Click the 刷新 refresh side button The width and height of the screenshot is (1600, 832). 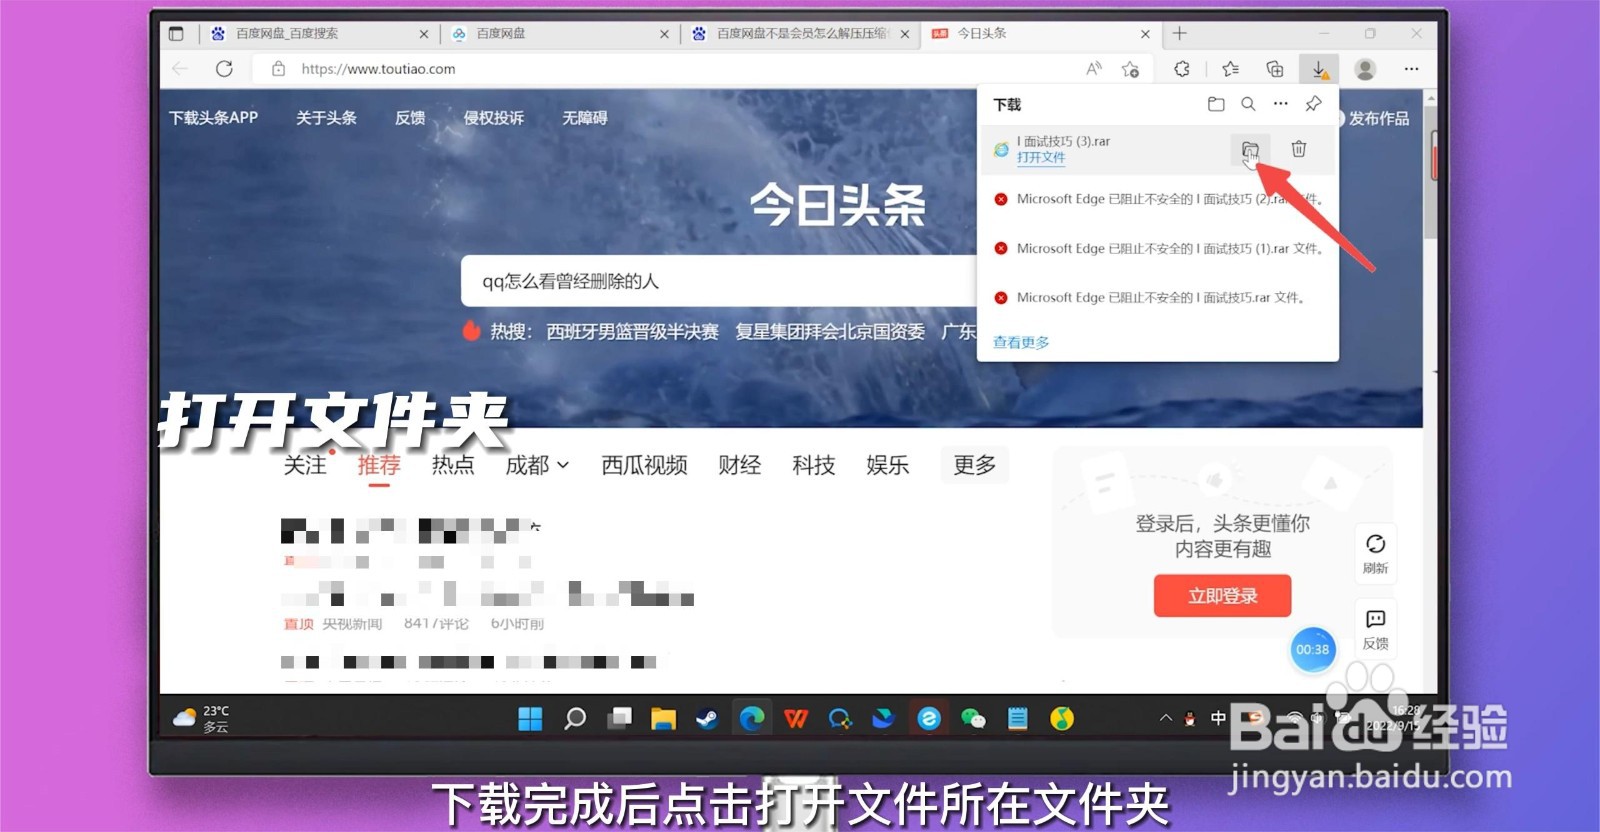pyautogui.click(x=1376, y=553)
